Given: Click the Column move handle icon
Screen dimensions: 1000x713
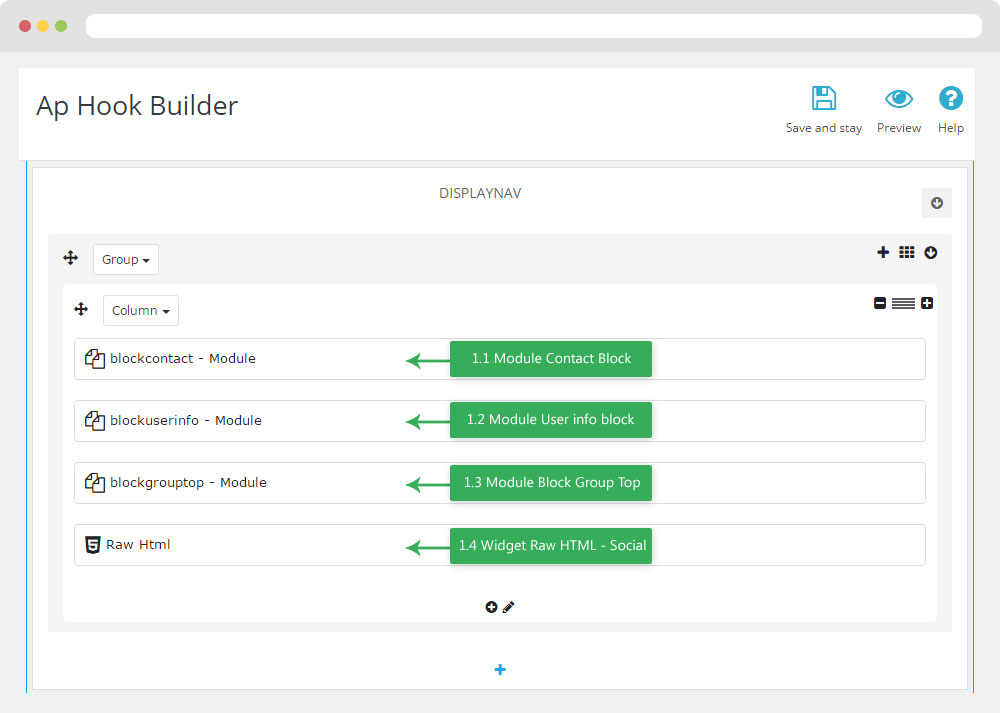Looking at the screenshot, I should [81, 310].
